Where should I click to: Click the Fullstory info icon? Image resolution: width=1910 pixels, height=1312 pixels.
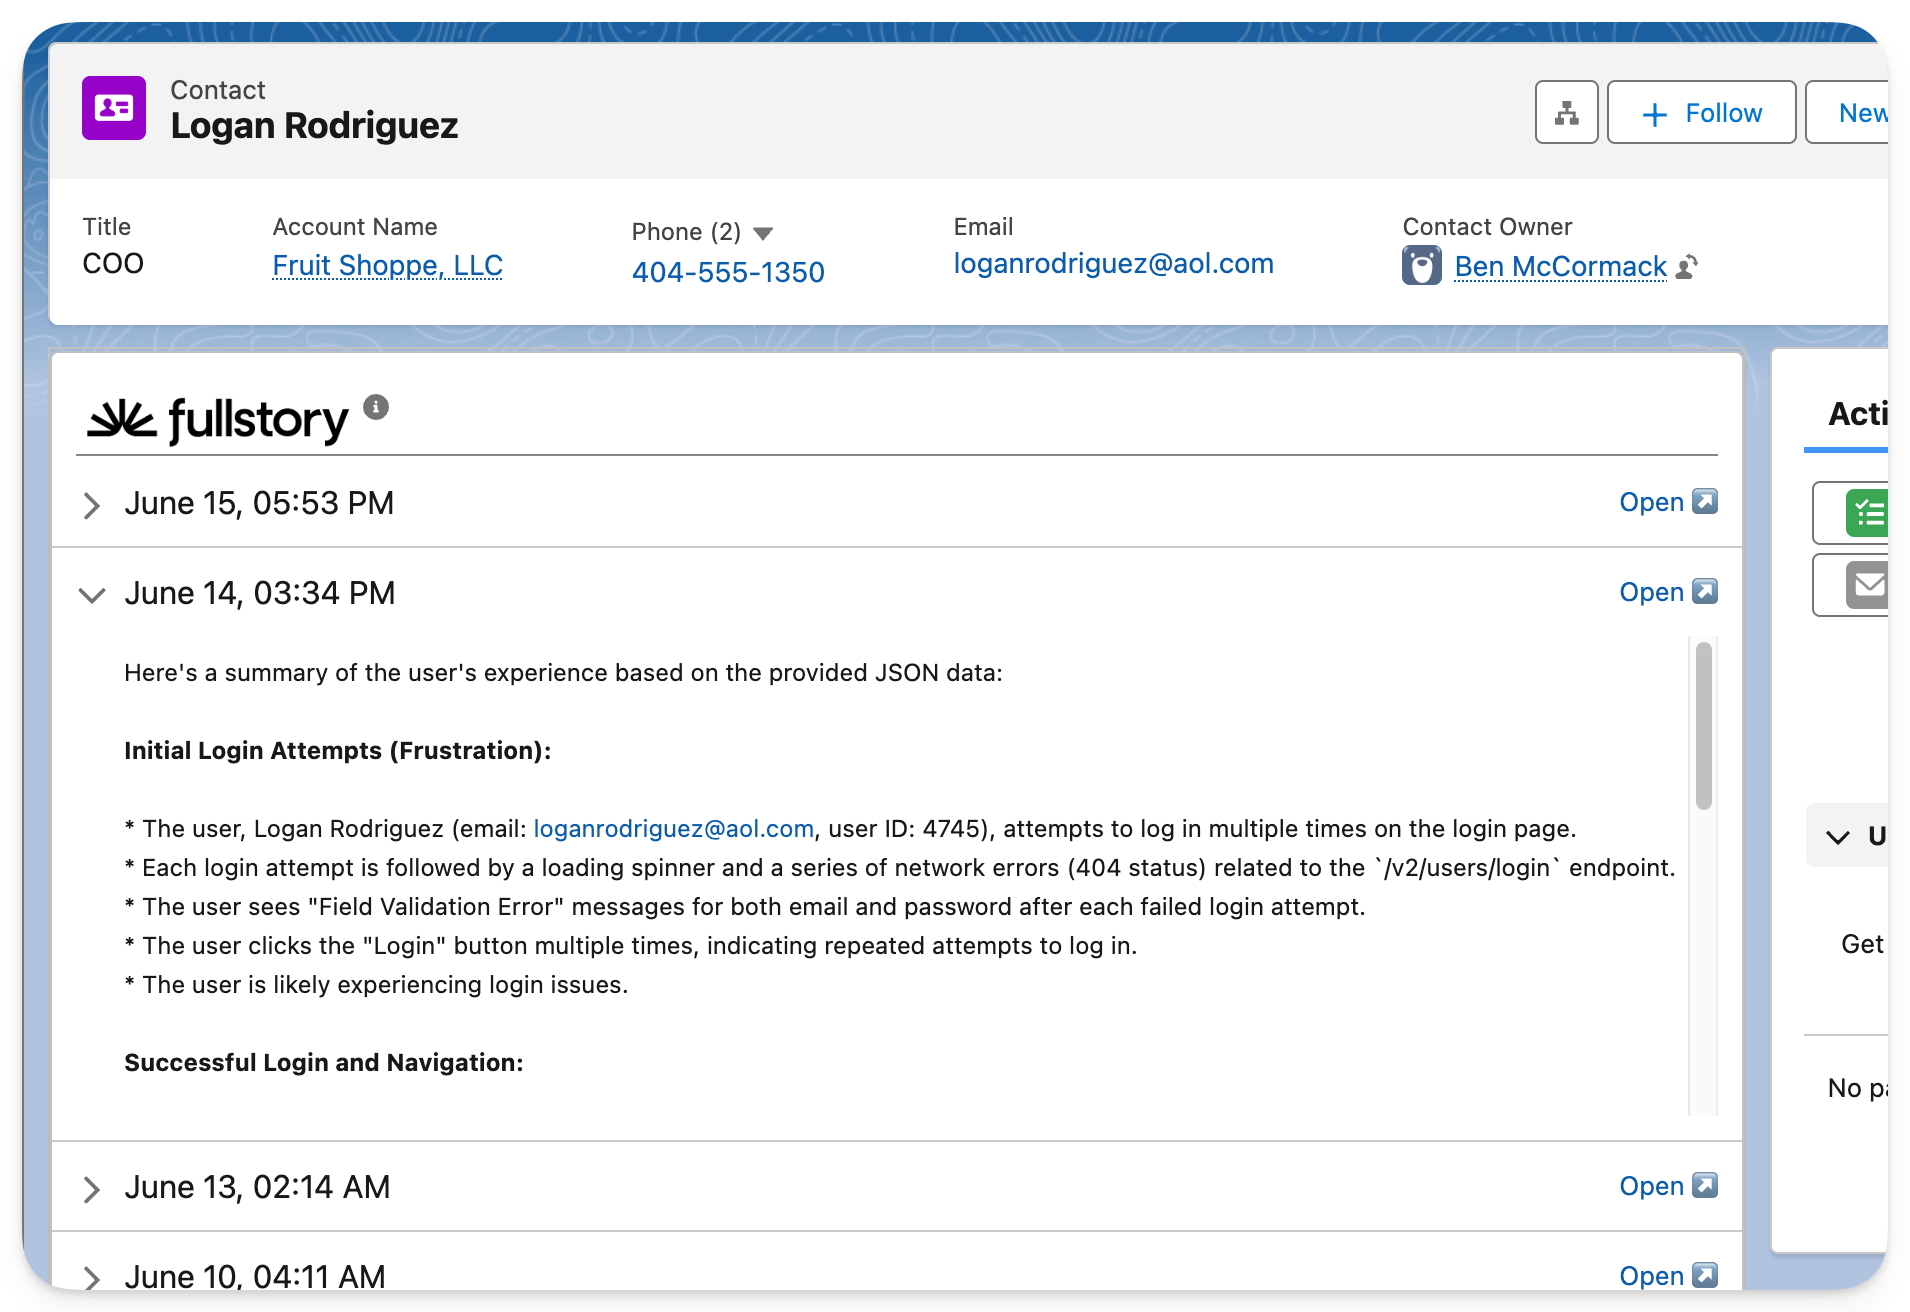click(376, 407)
